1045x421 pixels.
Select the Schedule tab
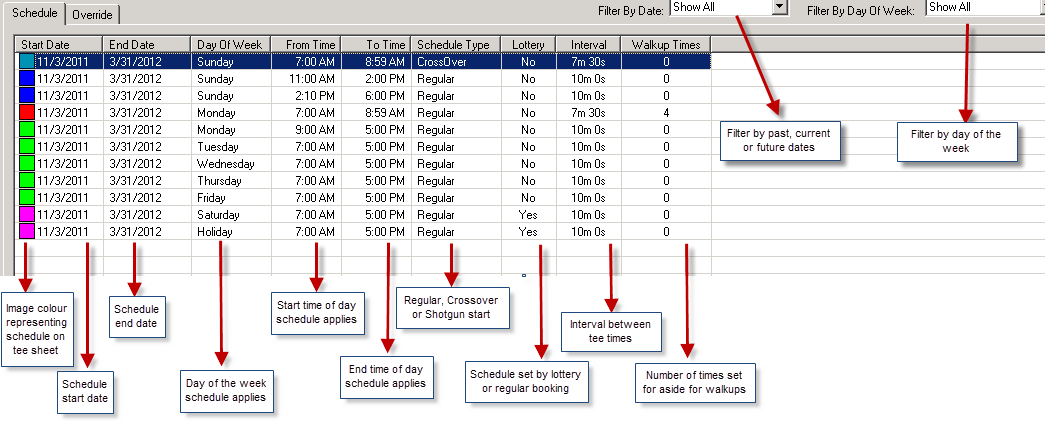33,14
